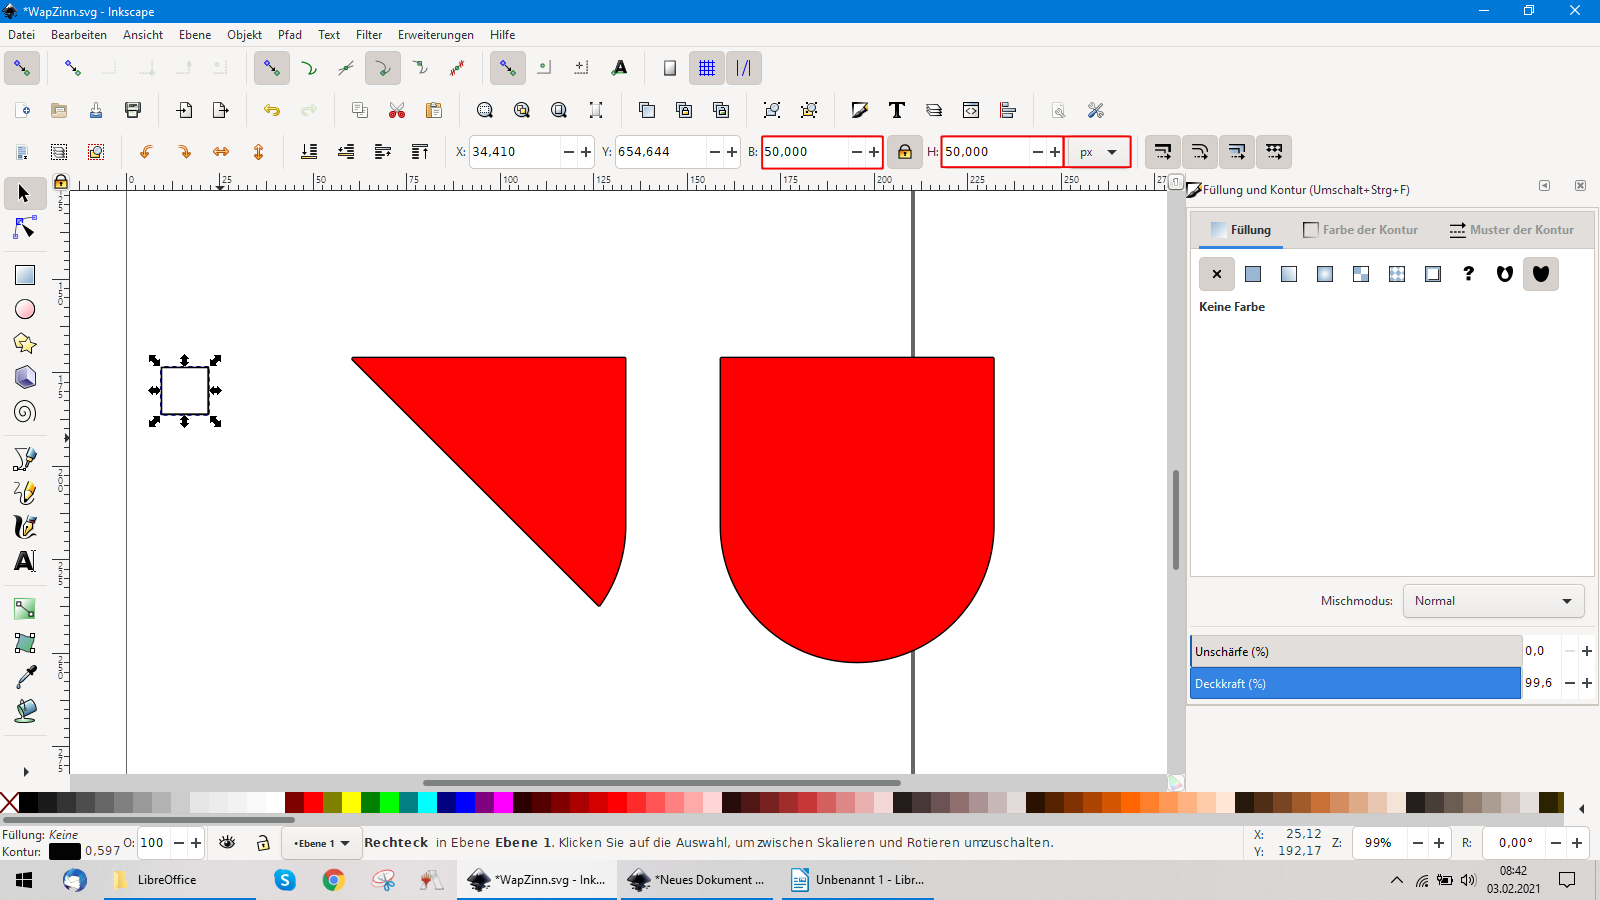1600x900 pixels.
Task: Expand the Mischmodus Normal dropdown
Action: click(x=1493, y=601)
